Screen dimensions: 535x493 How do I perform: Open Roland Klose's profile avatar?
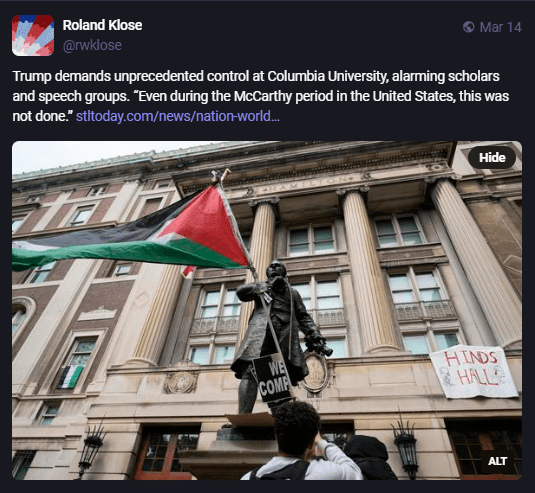pyautogui.click(x=33, y=35)
